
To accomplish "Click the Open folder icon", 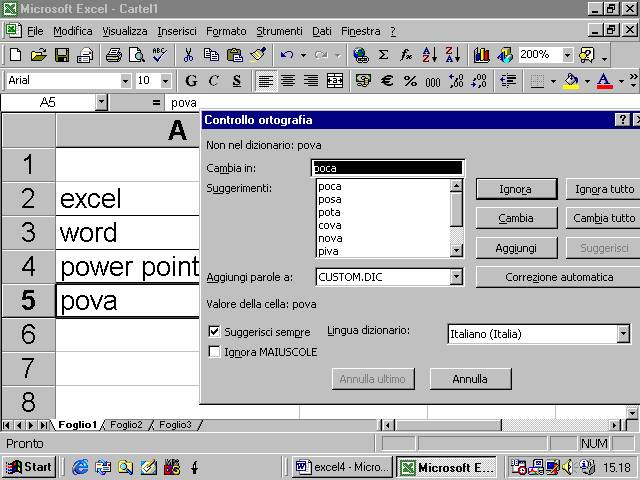I will pos(38,55).
